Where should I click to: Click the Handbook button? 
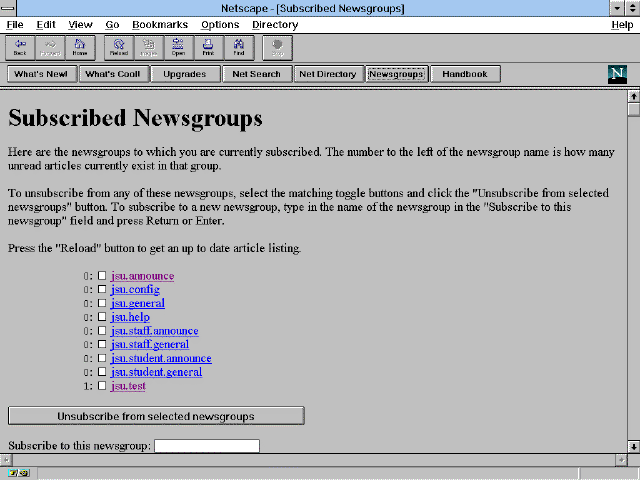click(x=465, y=74)
